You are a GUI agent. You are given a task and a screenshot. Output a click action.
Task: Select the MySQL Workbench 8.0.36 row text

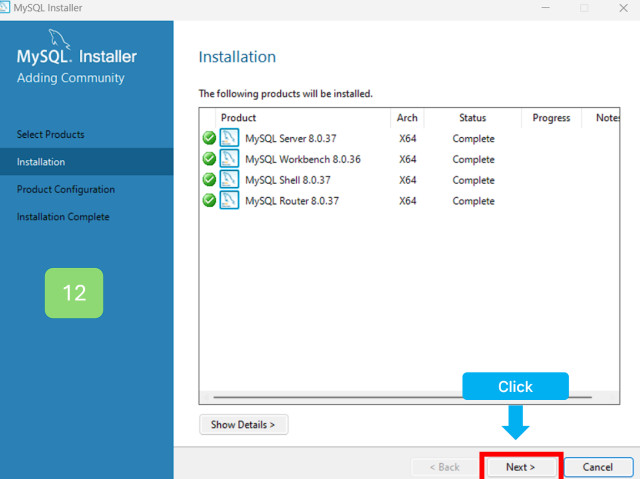point(303,159)
